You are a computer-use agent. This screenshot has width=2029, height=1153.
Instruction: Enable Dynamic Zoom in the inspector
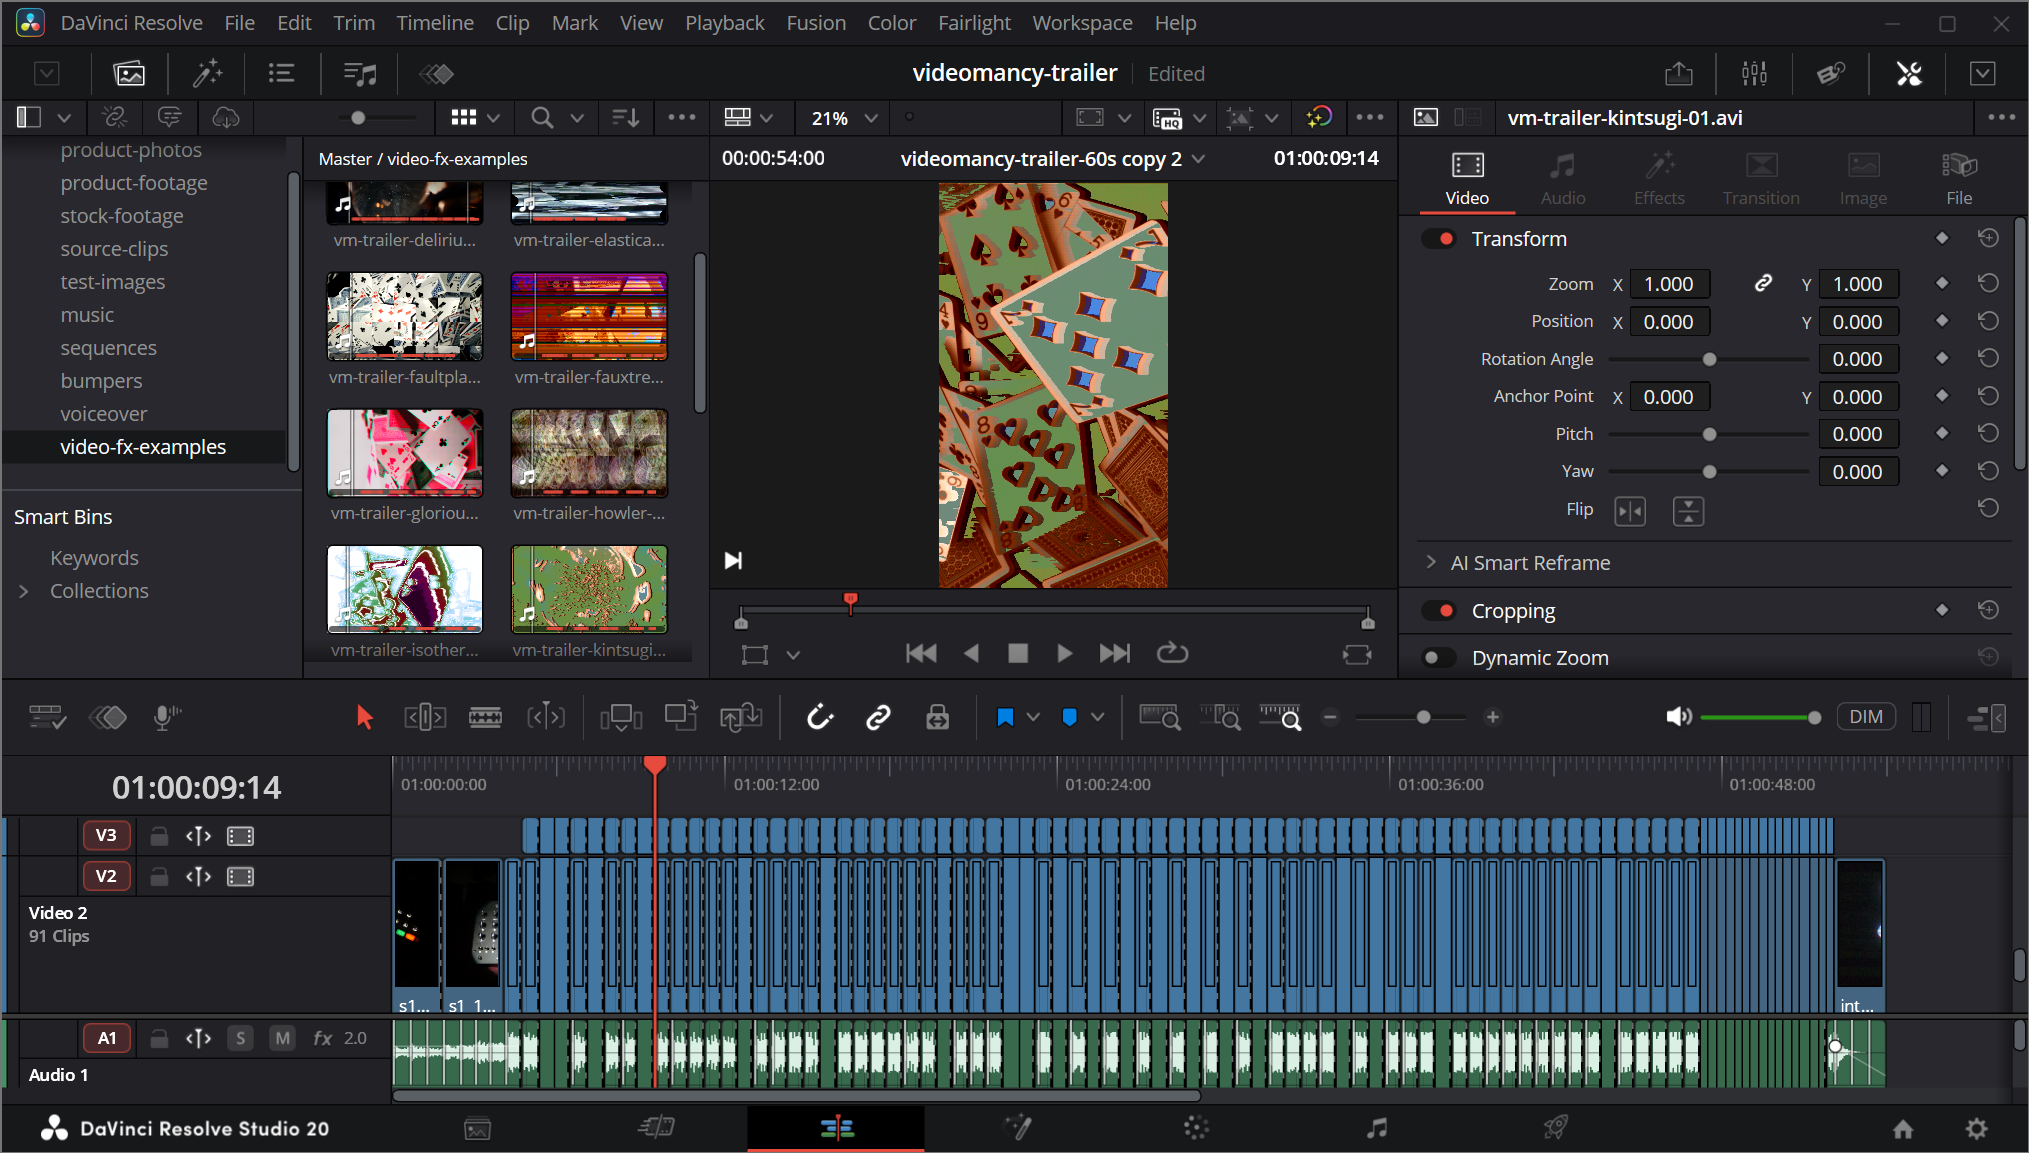1438,657
